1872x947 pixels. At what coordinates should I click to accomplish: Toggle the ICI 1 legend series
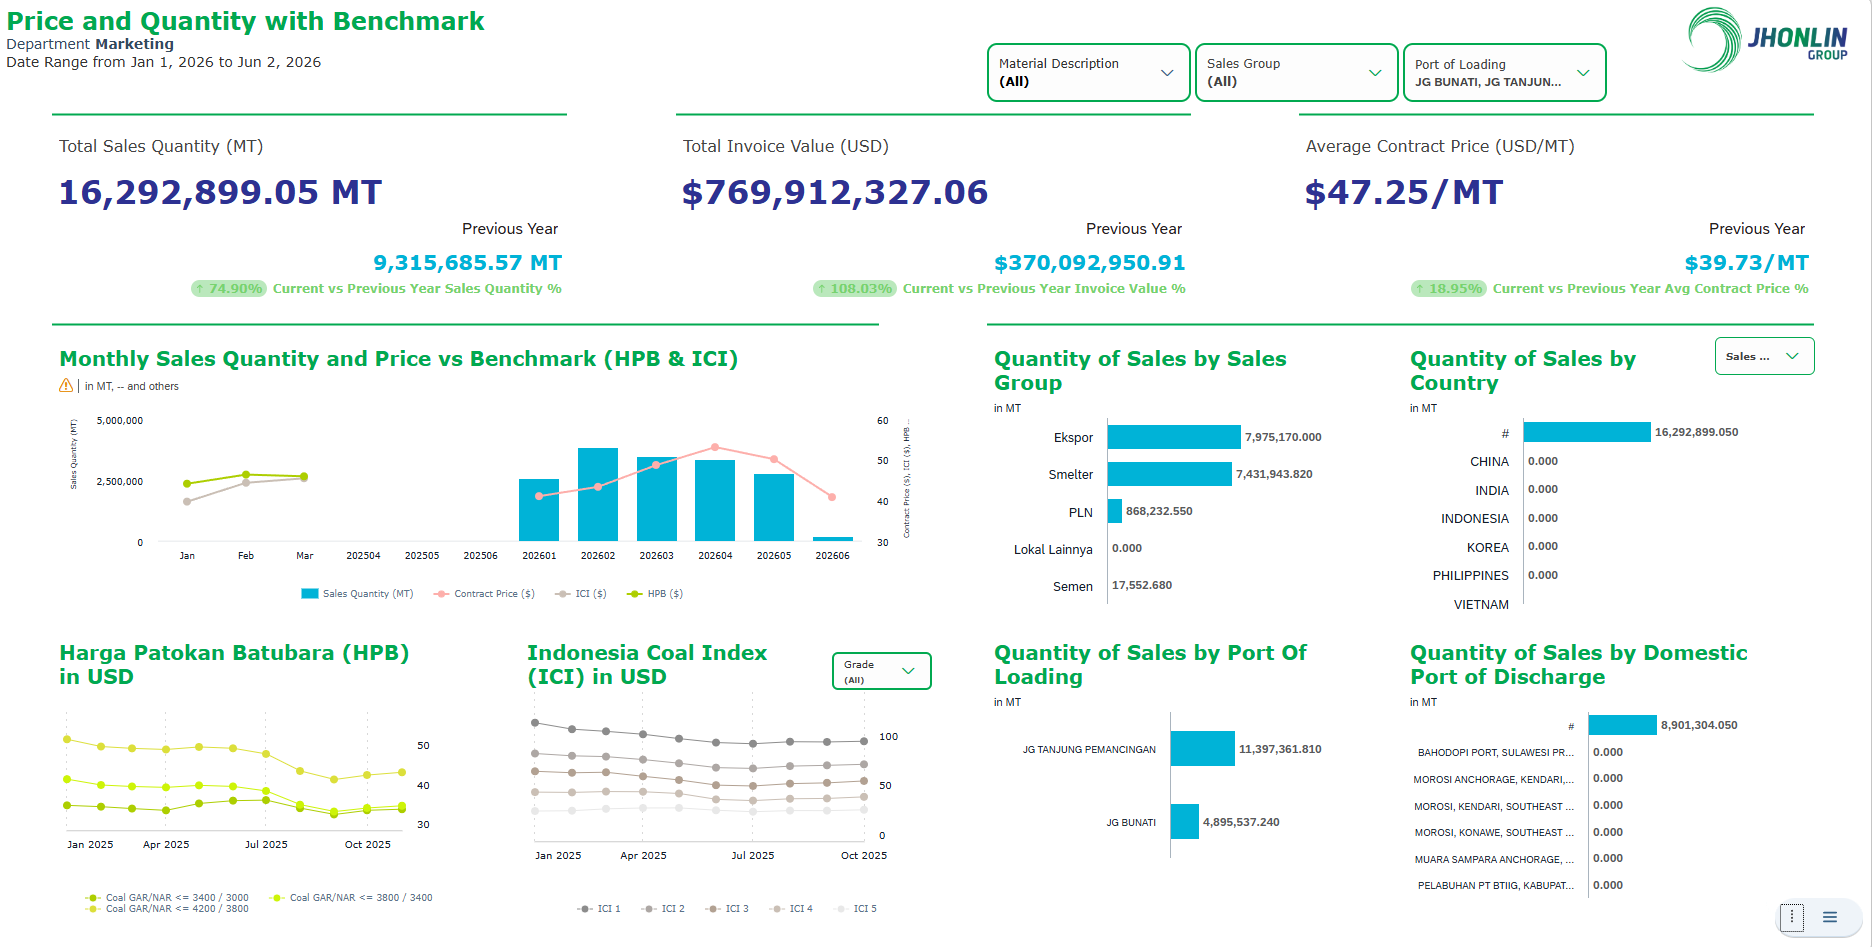pyautogui.click(x=599, y=909)
